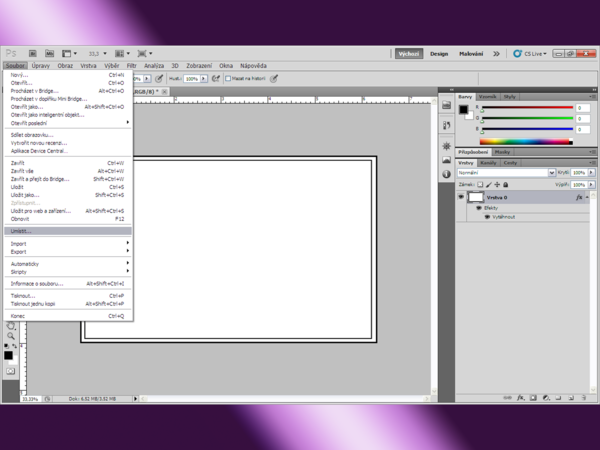
Task: Choose 'Umístit...' in the Soubor menu
Action: (x=22, y=230)
